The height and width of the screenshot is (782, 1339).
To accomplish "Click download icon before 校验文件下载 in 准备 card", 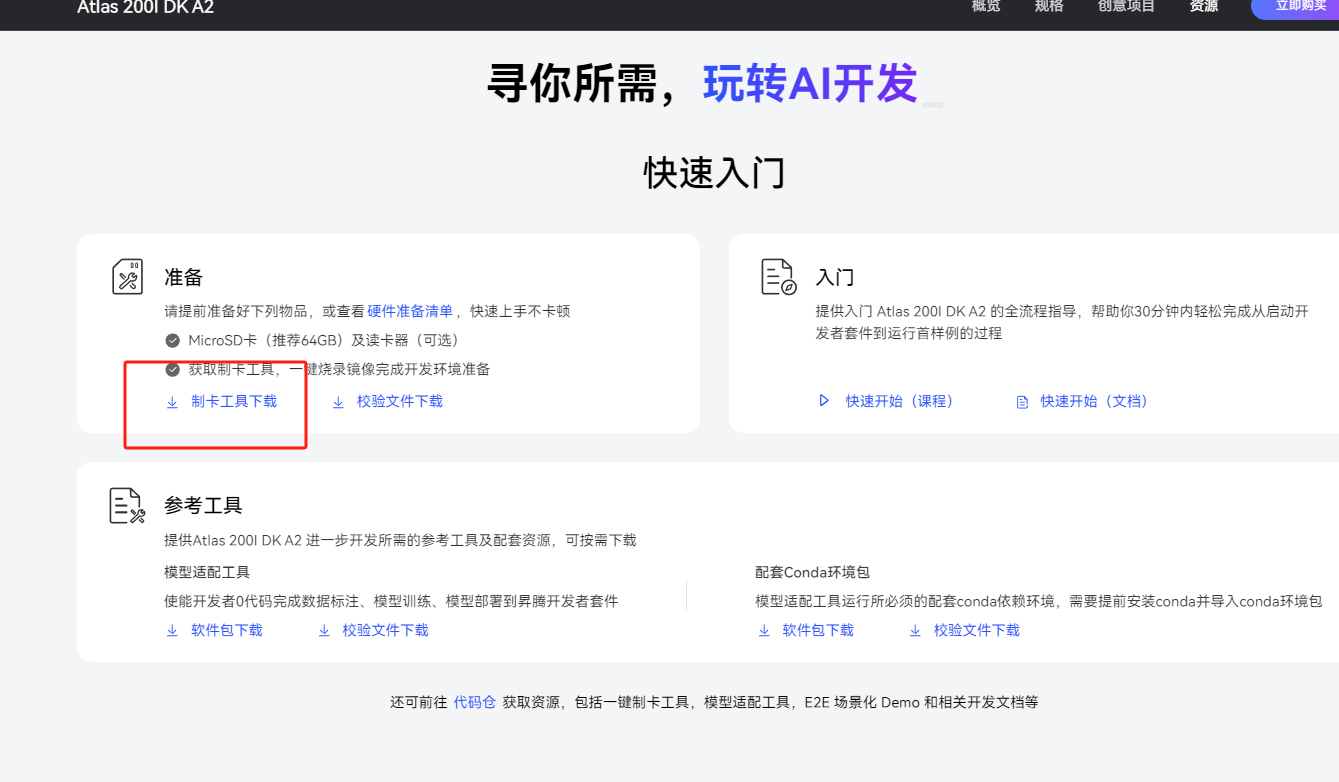I will pos(338,402).
